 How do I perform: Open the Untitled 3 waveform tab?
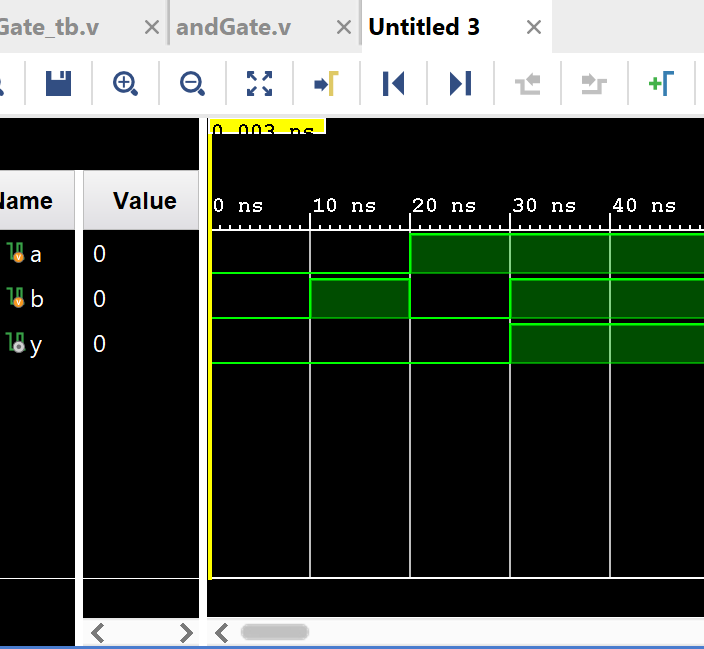(x=424, y=27)
